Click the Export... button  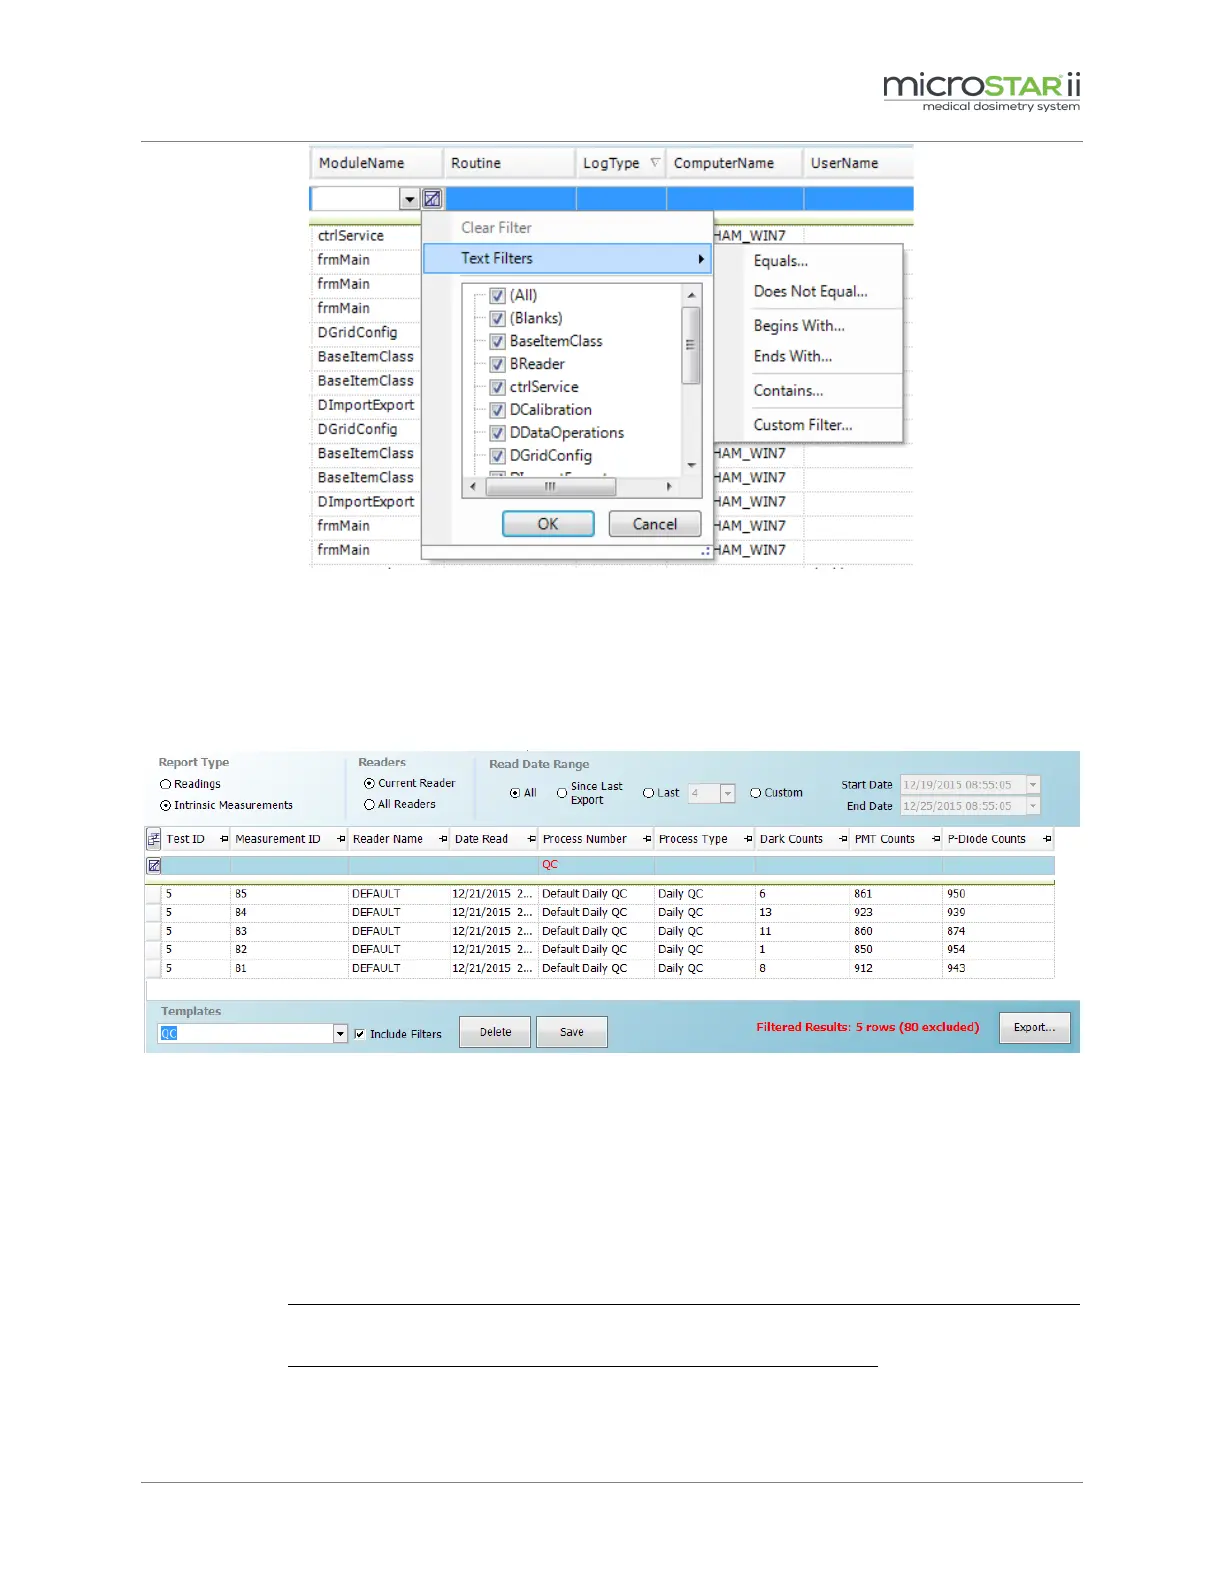(1034, 1028)
